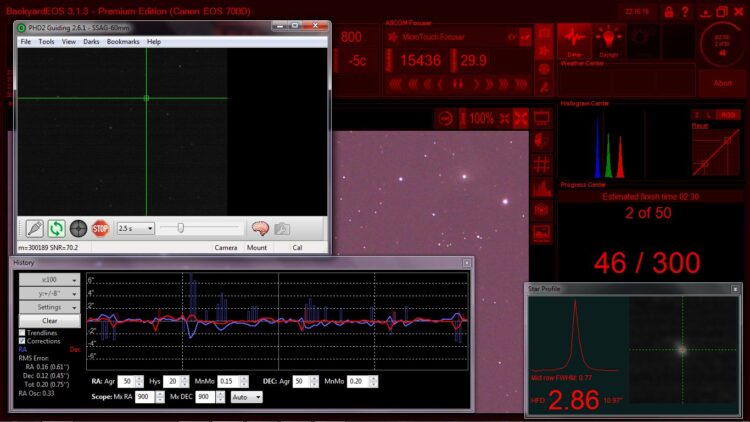Click Mx DEC 900 input field

pos(205,397)
